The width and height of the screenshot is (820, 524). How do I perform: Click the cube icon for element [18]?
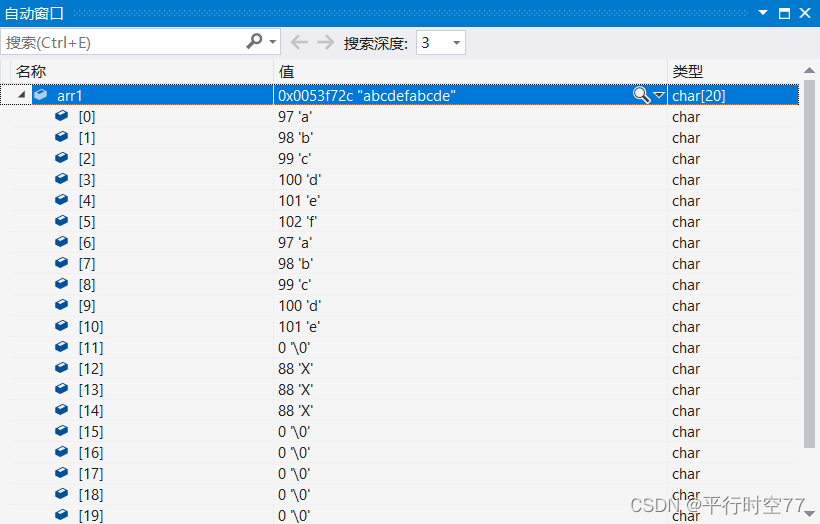pyautogui.click(x=62, y=493)
